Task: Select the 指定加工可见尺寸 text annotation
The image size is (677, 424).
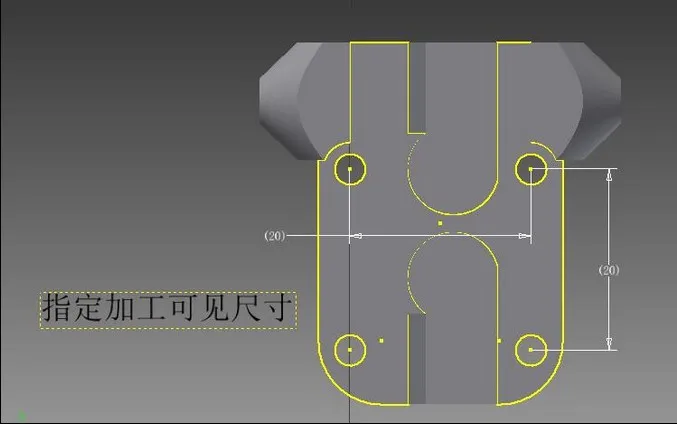Action: [168, 310]
